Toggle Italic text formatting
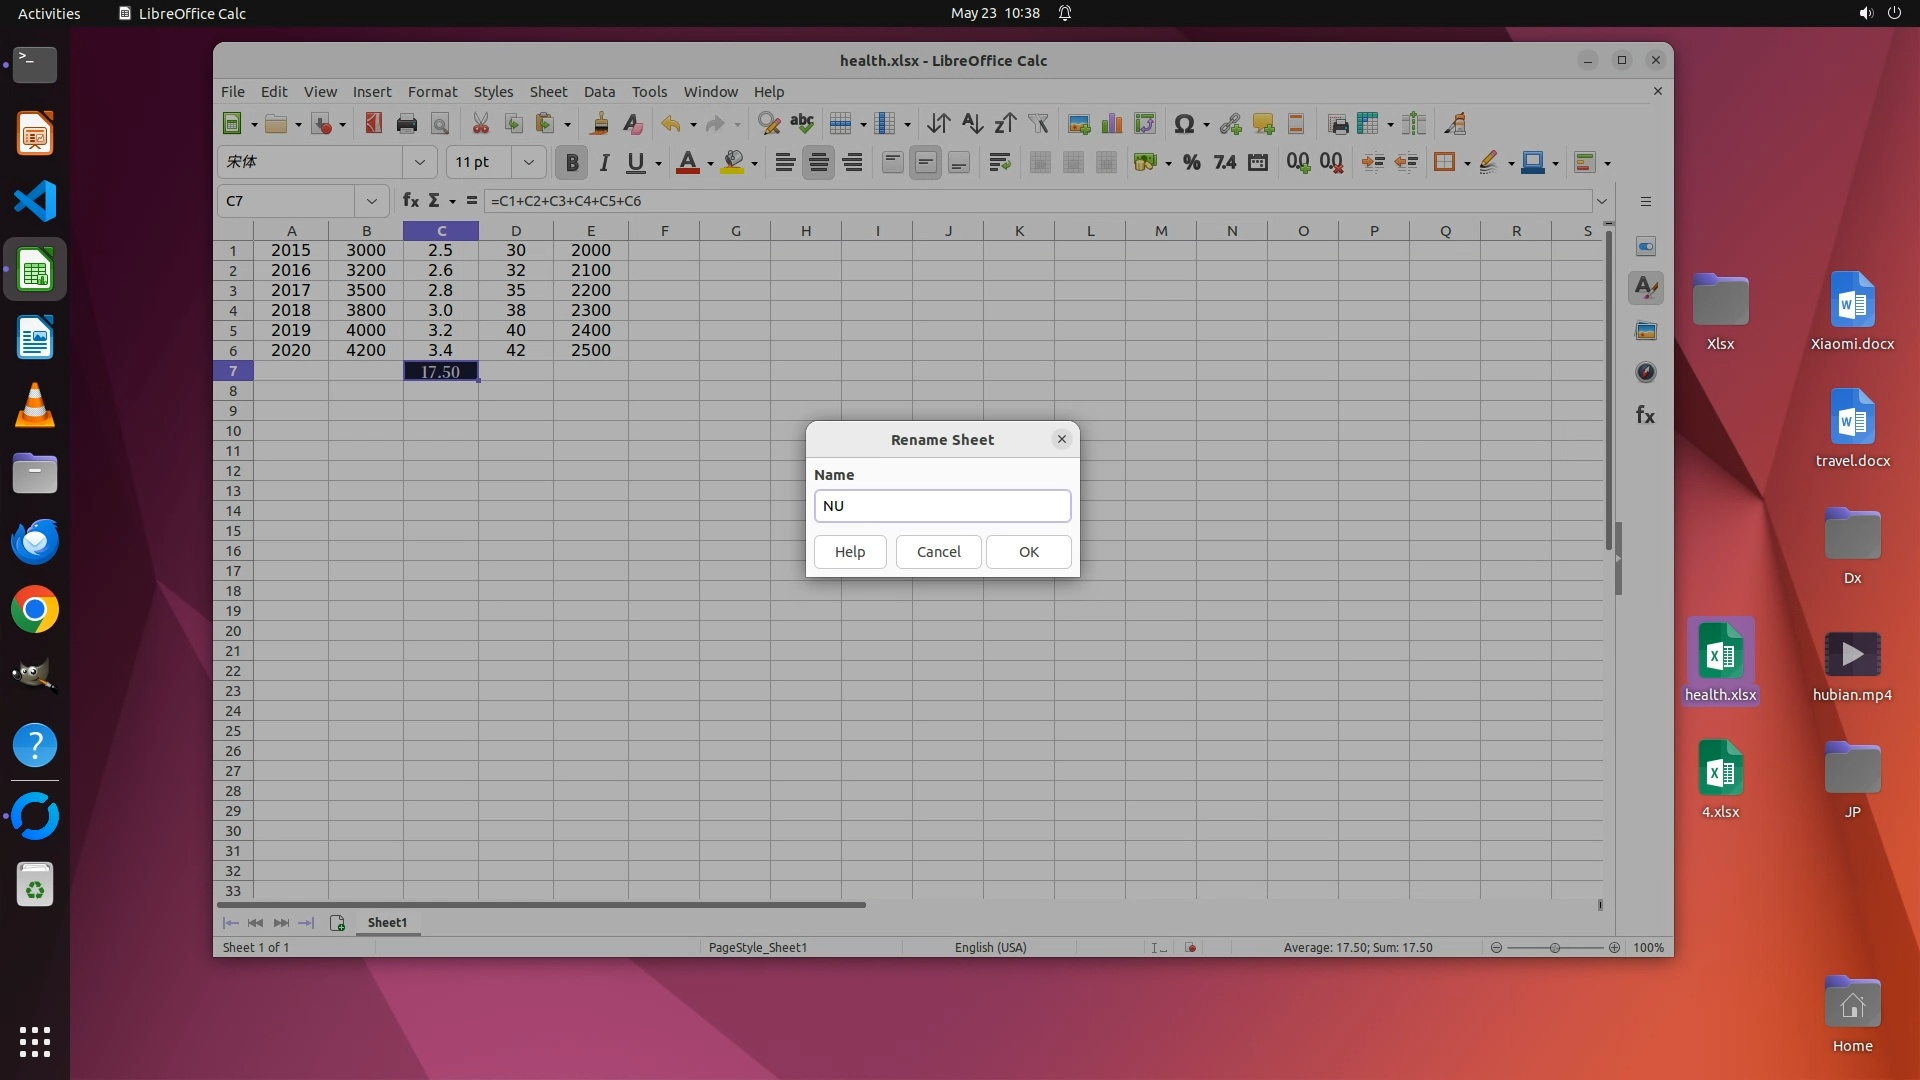The image size is (1920, 1080). tap(604, 162)
